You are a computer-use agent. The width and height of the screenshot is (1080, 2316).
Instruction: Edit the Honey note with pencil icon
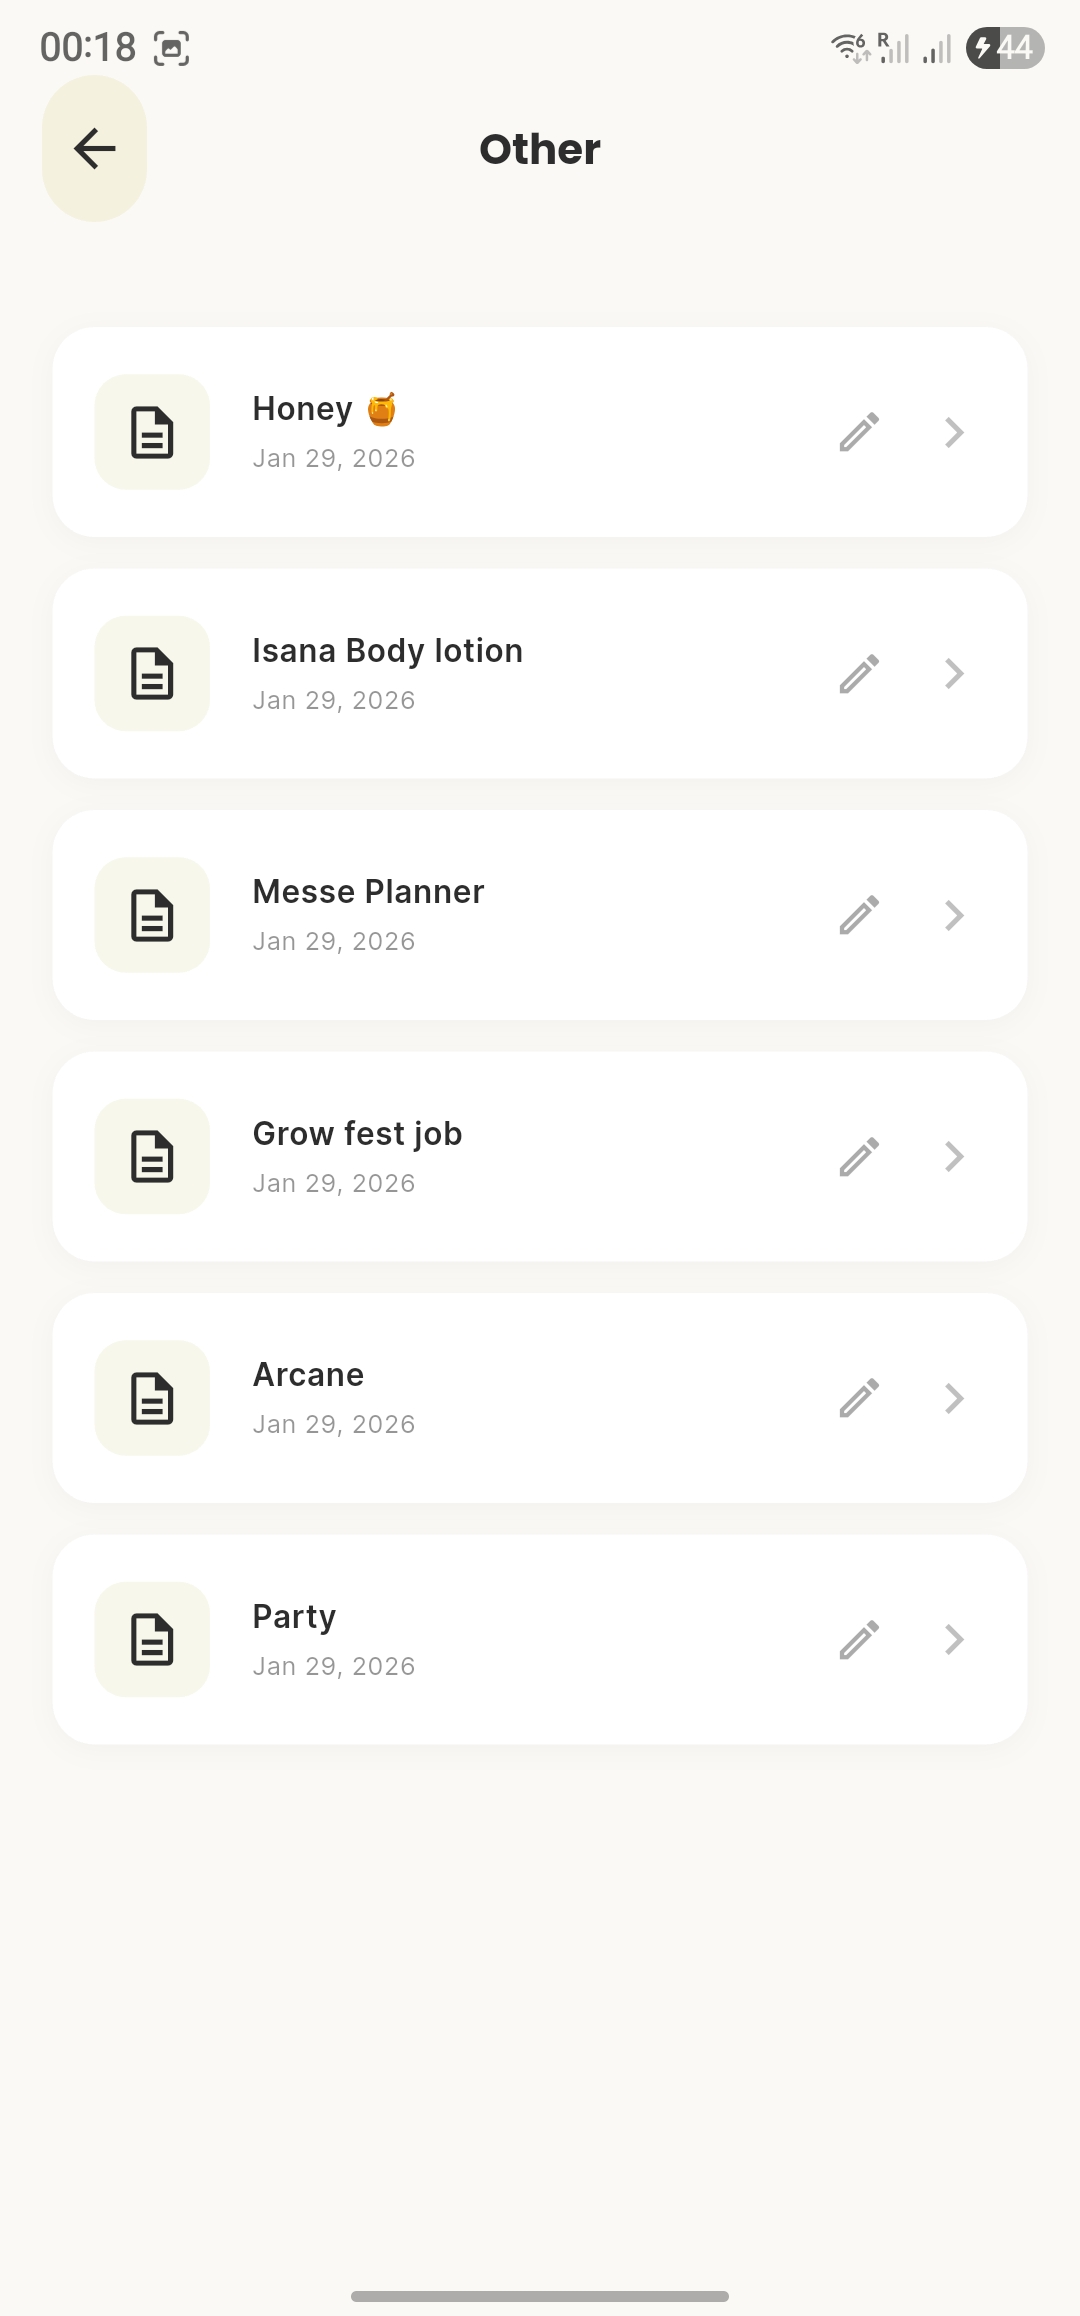859,432
